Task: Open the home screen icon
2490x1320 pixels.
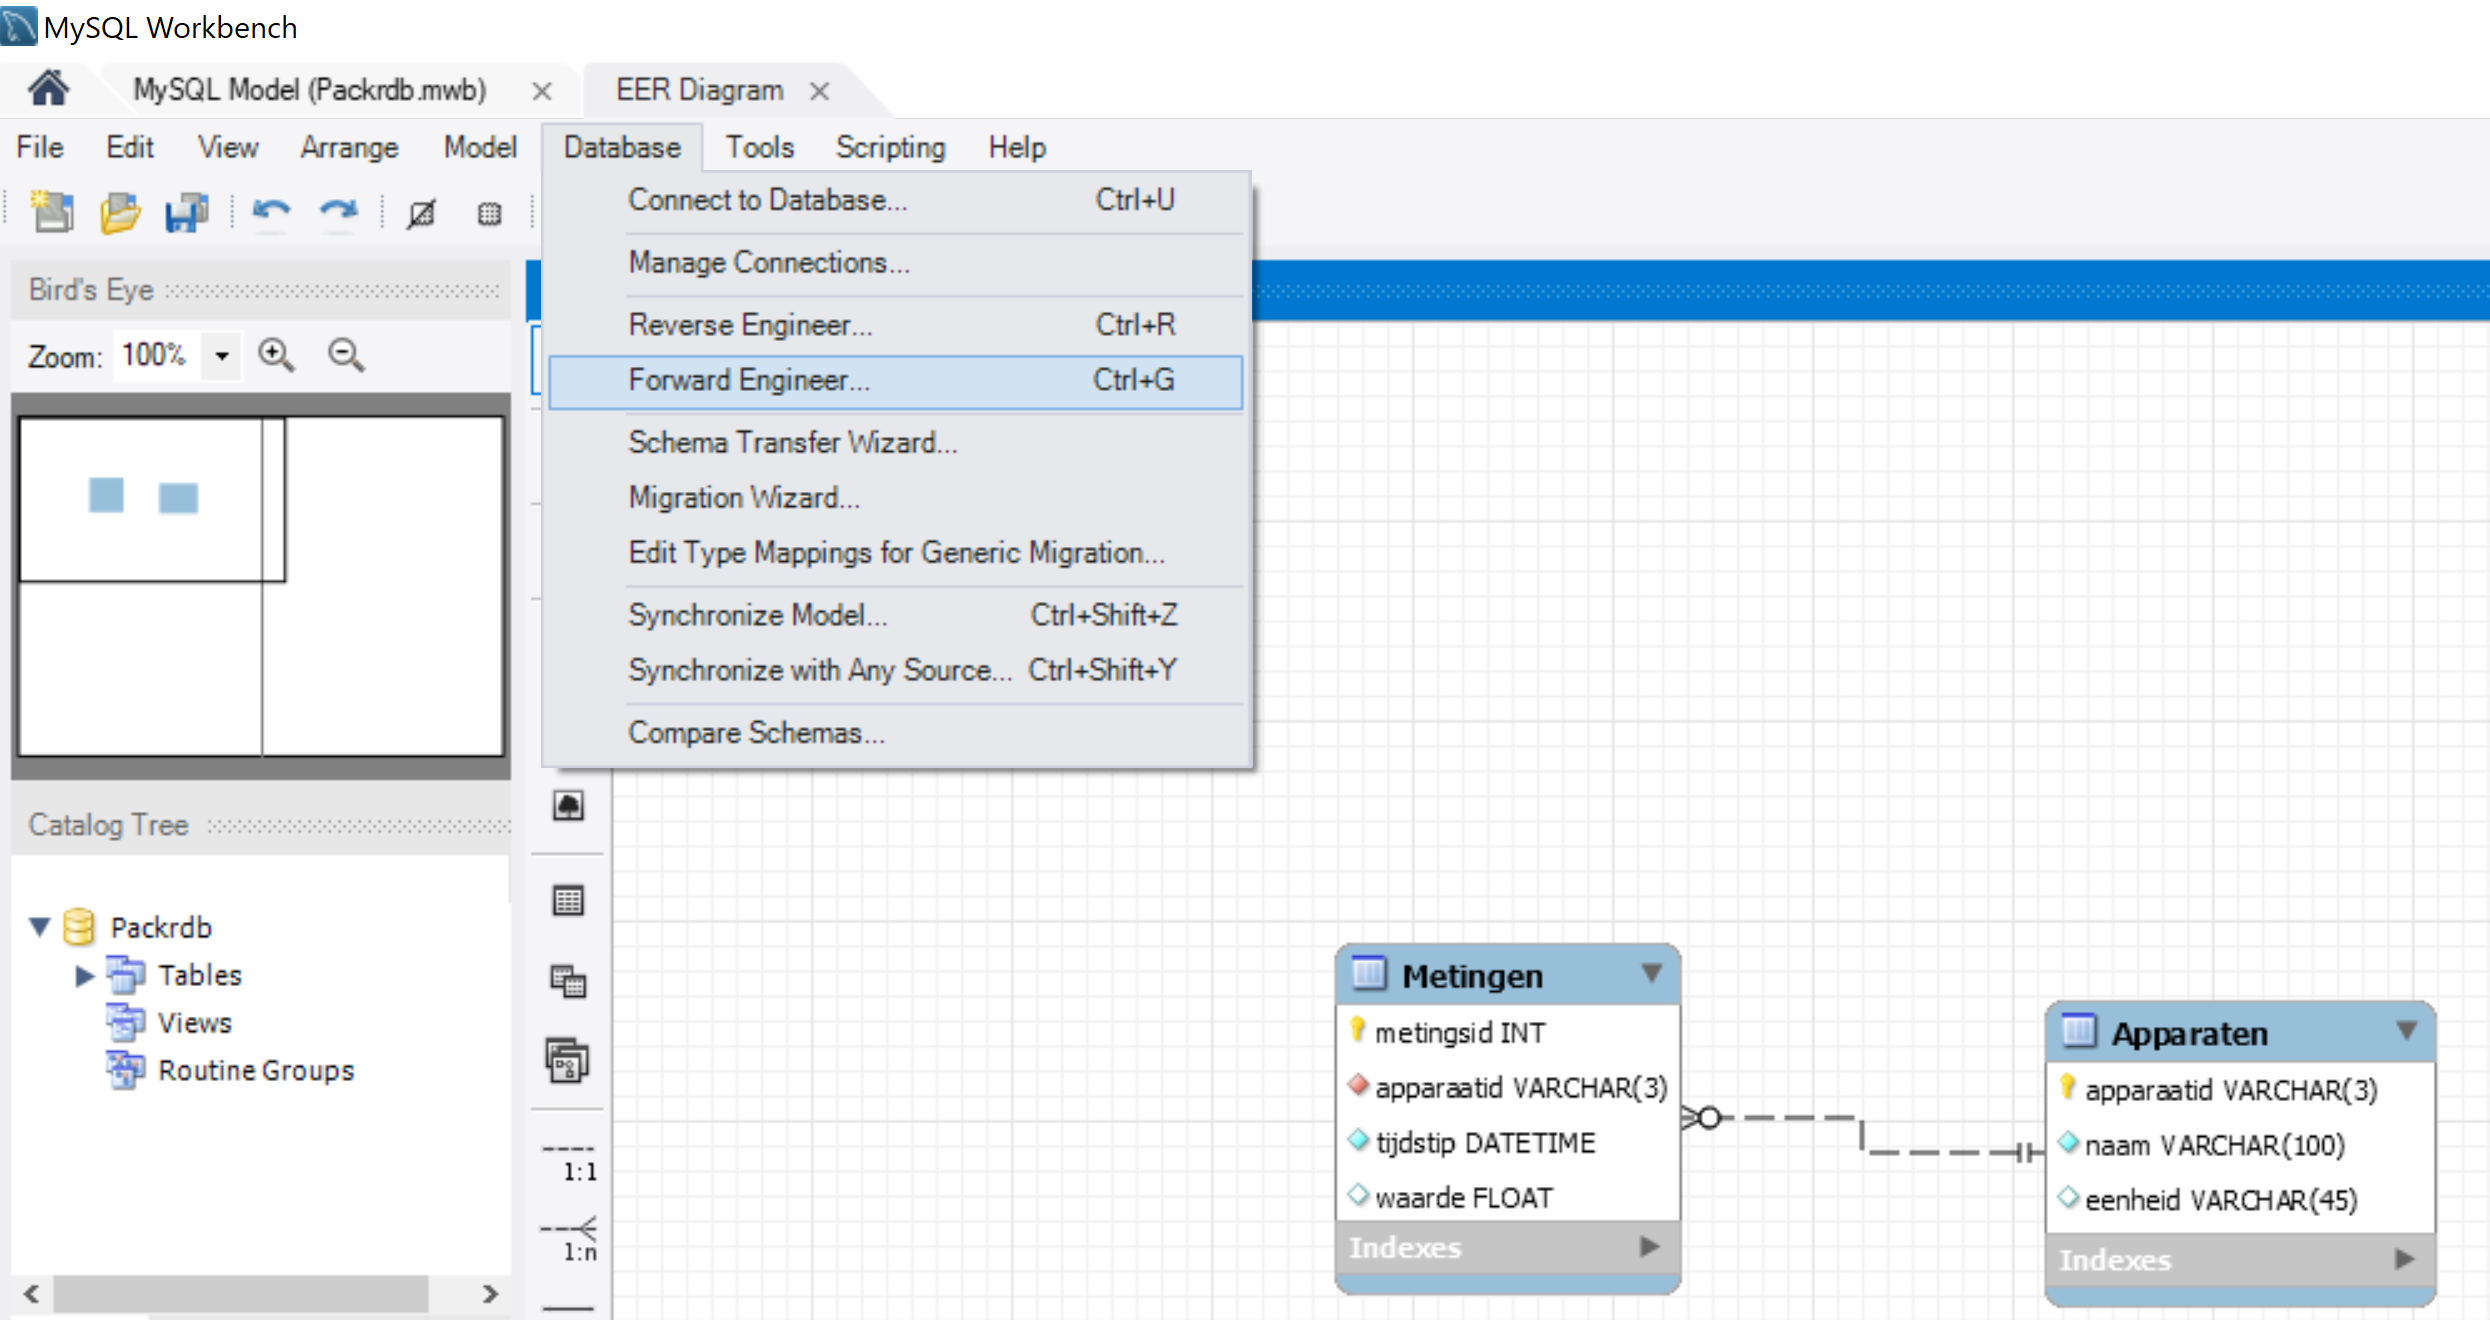Action: pos(48,89)
